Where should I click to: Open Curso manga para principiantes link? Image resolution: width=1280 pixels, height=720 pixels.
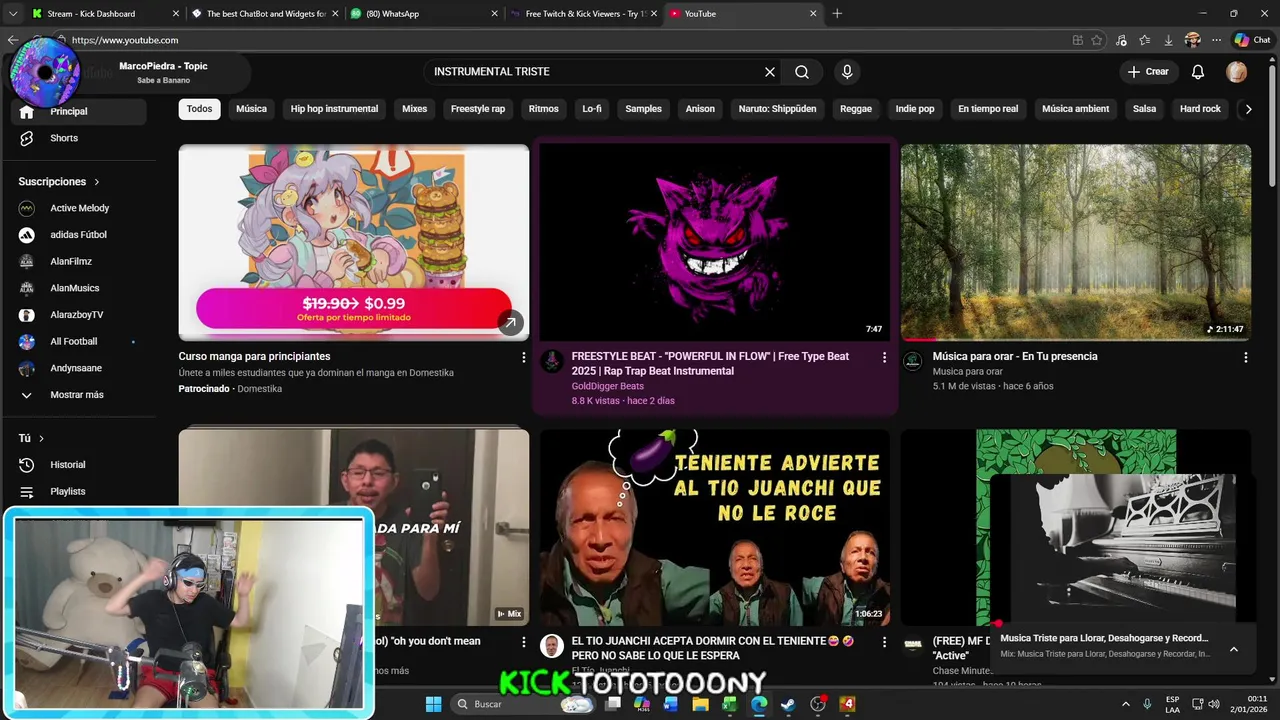tap(254, 356)
